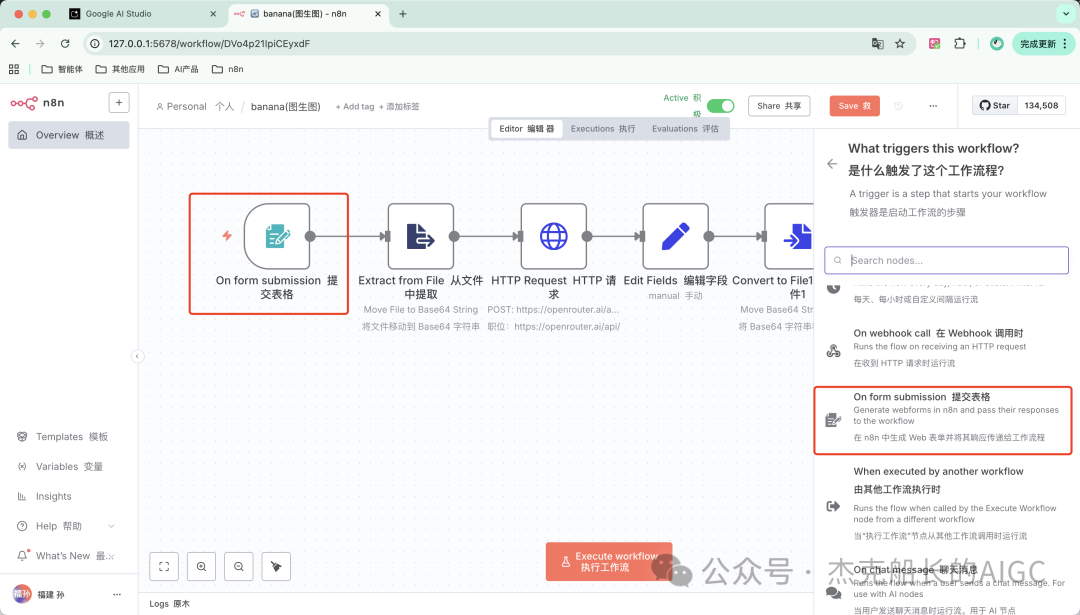
Task: Open user account options ellipsis menu
Action: (116, 594)
